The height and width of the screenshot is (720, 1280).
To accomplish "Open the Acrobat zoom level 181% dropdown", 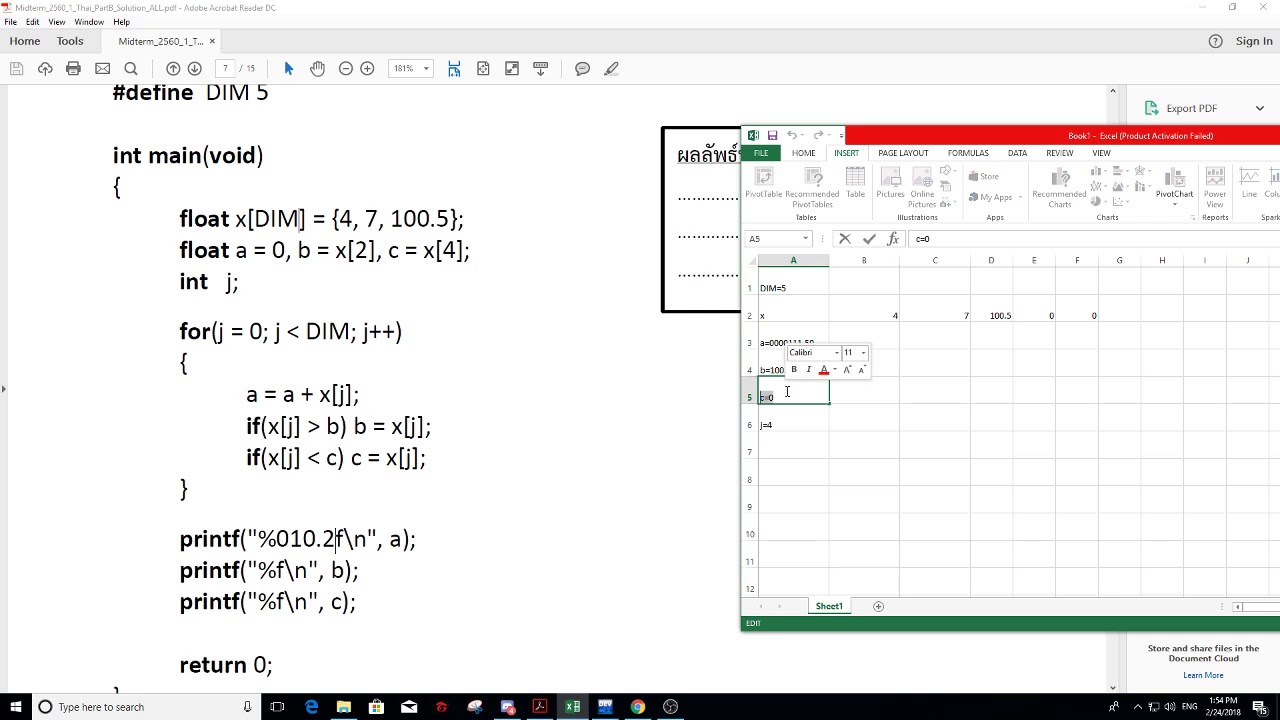I will tap(426, 68).
